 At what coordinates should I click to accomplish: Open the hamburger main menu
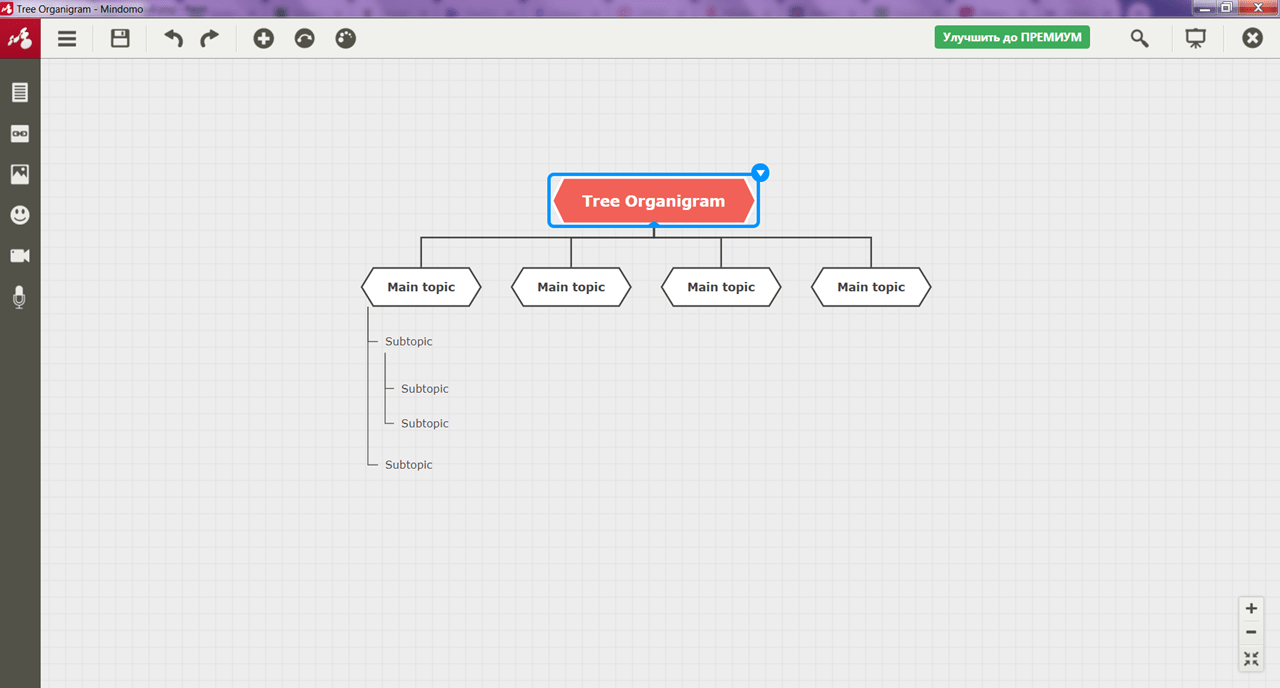pyautogui.click(x=67, y=39)
